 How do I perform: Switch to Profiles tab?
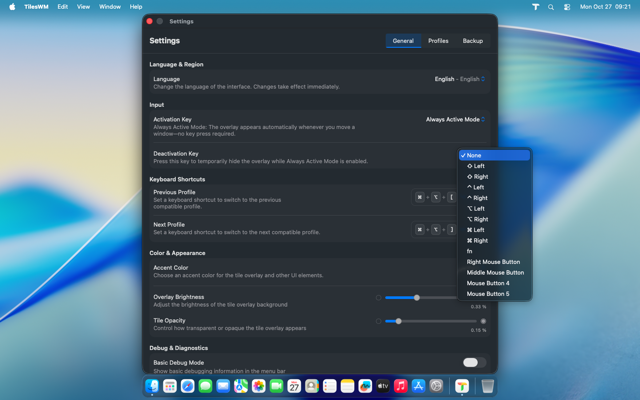[x=438, y=41]
